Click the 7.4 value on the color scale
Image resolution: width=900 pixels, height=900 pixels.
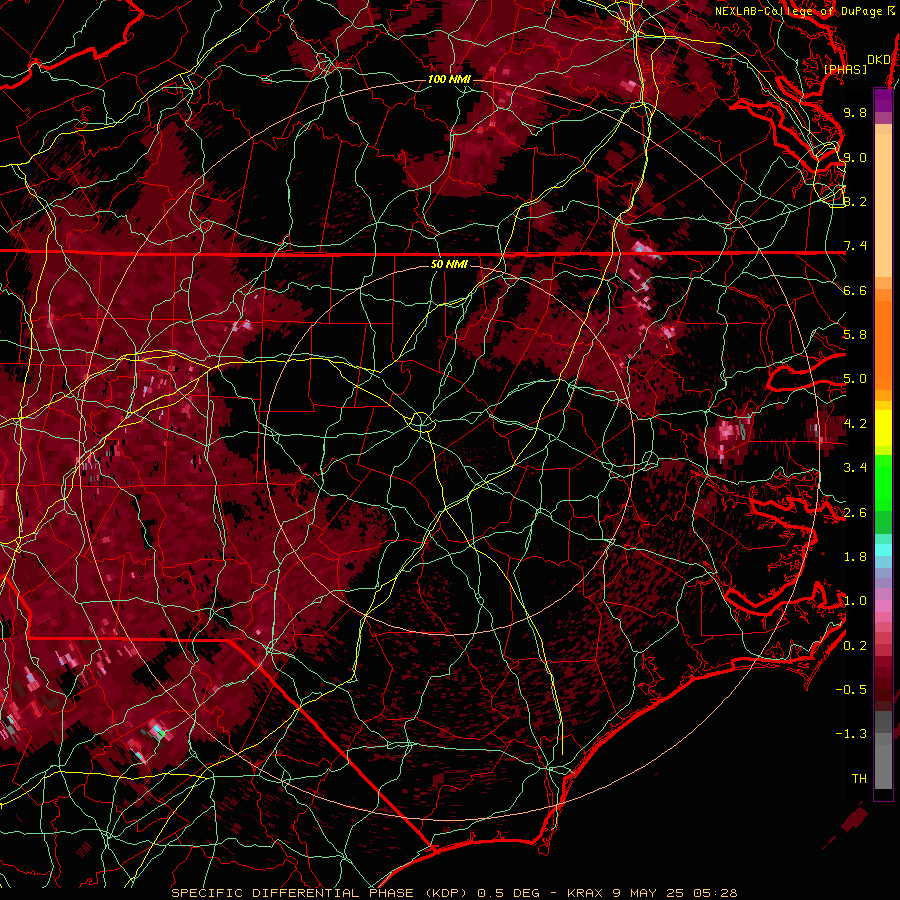coord(855,246)
